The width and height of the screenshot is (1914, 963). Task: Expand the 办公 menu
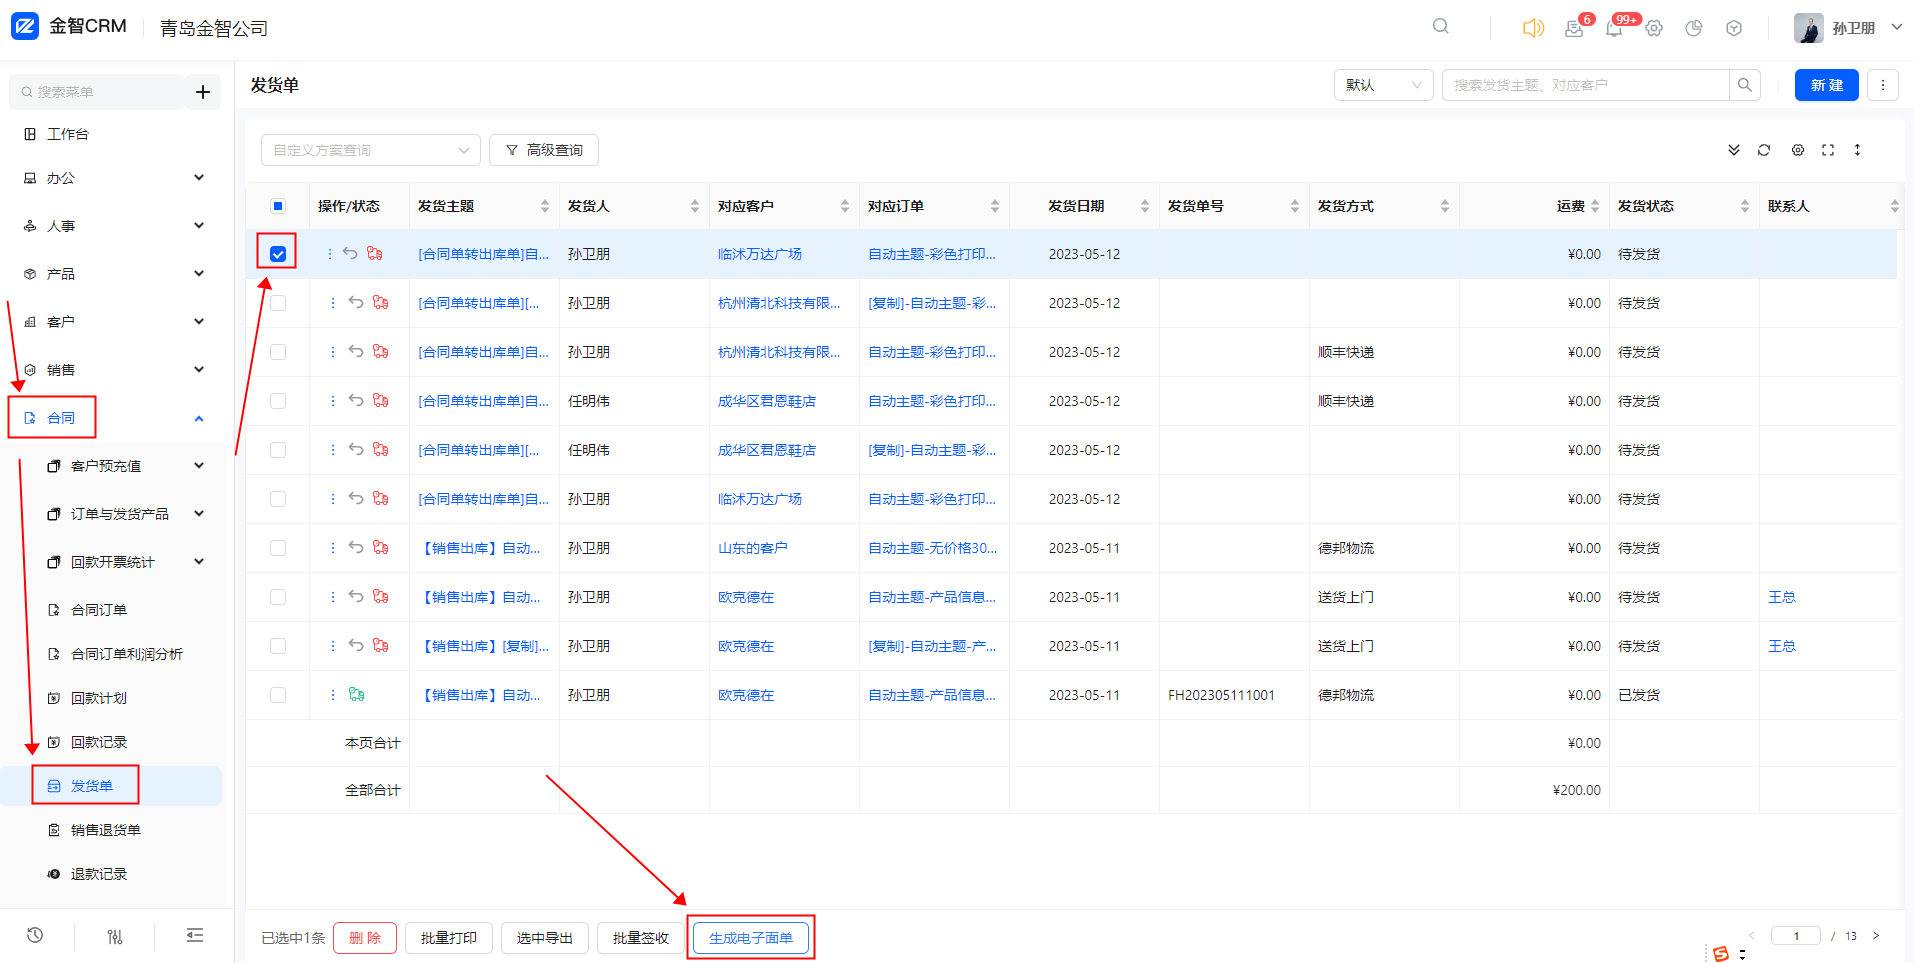tap(113, 178)
